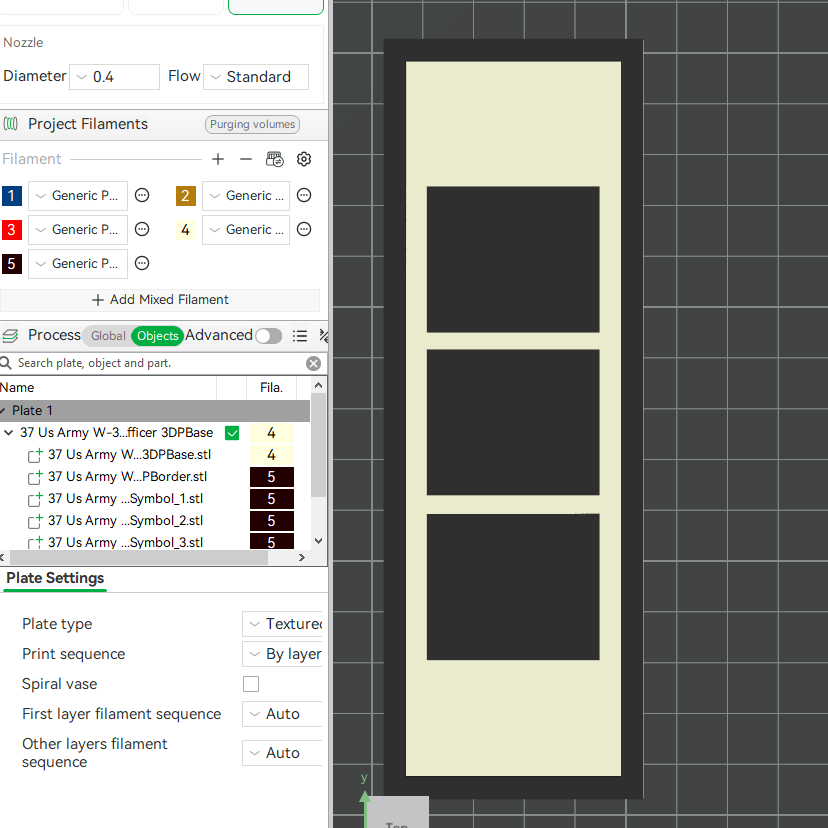
Task: Open AMS filament sync icon
Action: 275,159
